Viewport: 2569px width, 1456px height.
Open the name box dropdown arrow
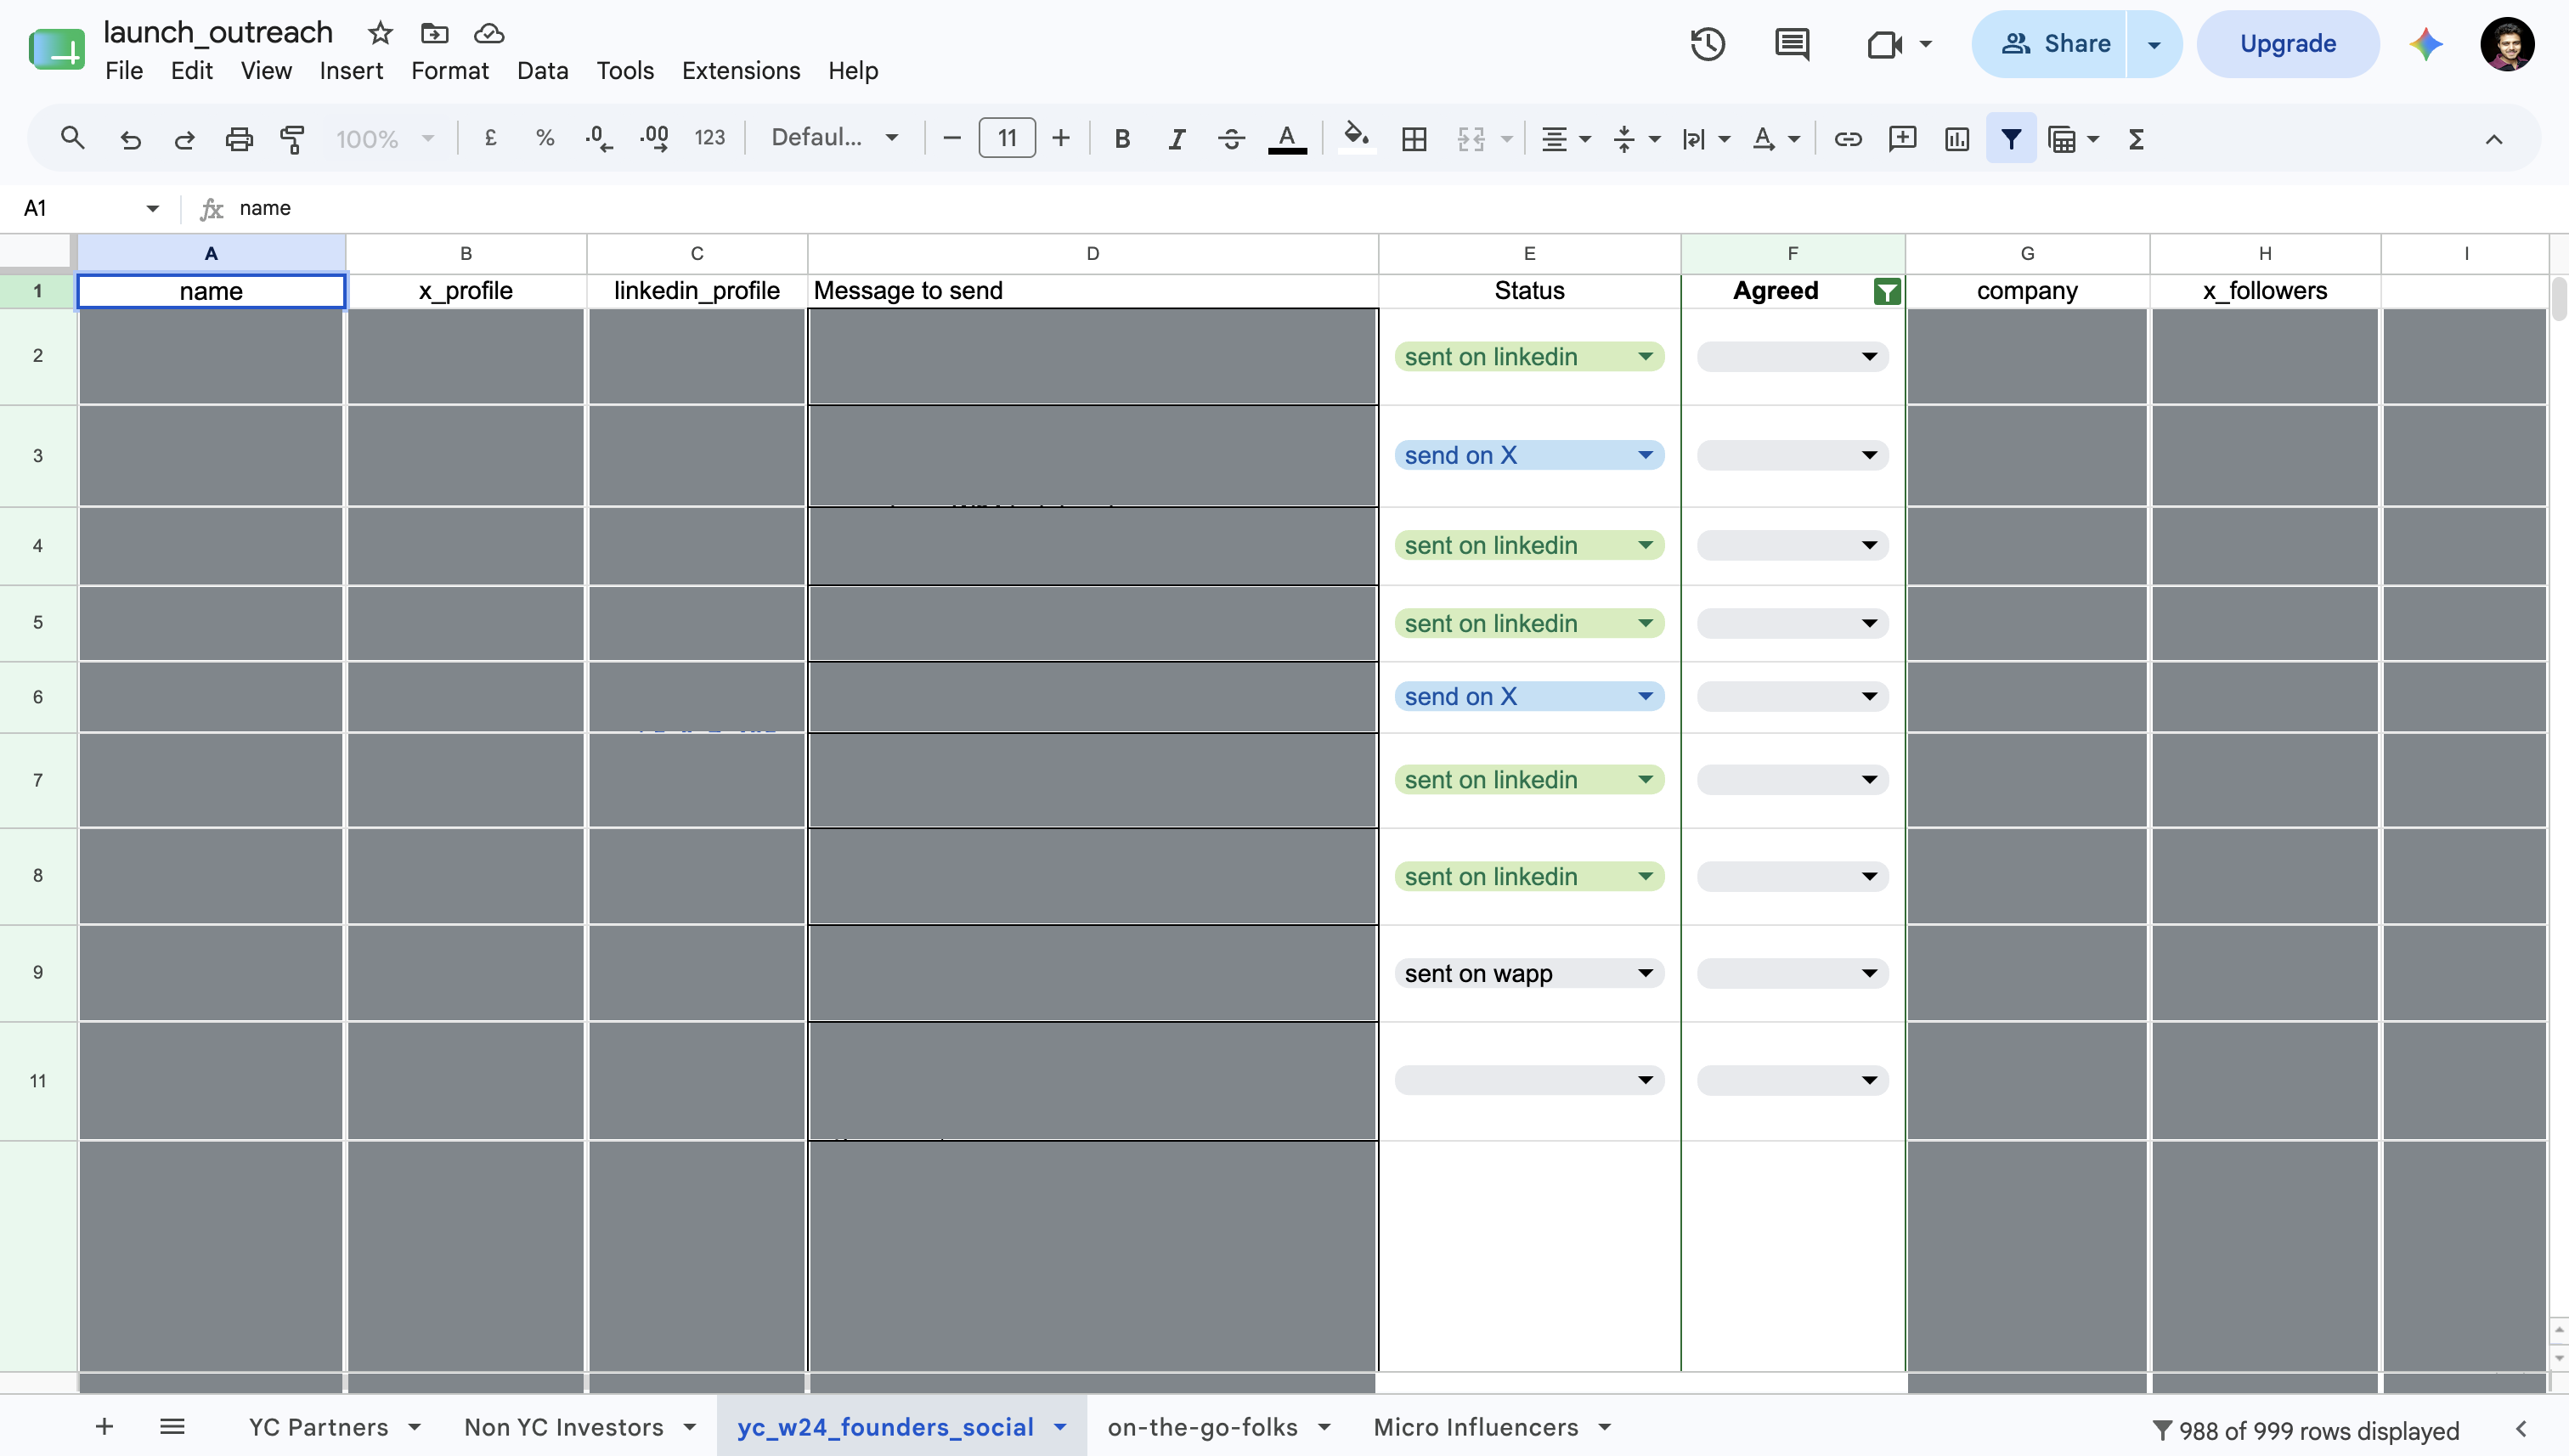[x=152, y=208]
